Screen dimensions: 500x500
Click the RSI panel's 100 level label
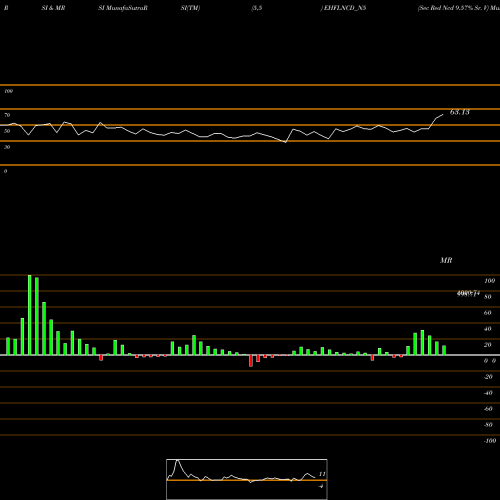[x=8, y=91]
